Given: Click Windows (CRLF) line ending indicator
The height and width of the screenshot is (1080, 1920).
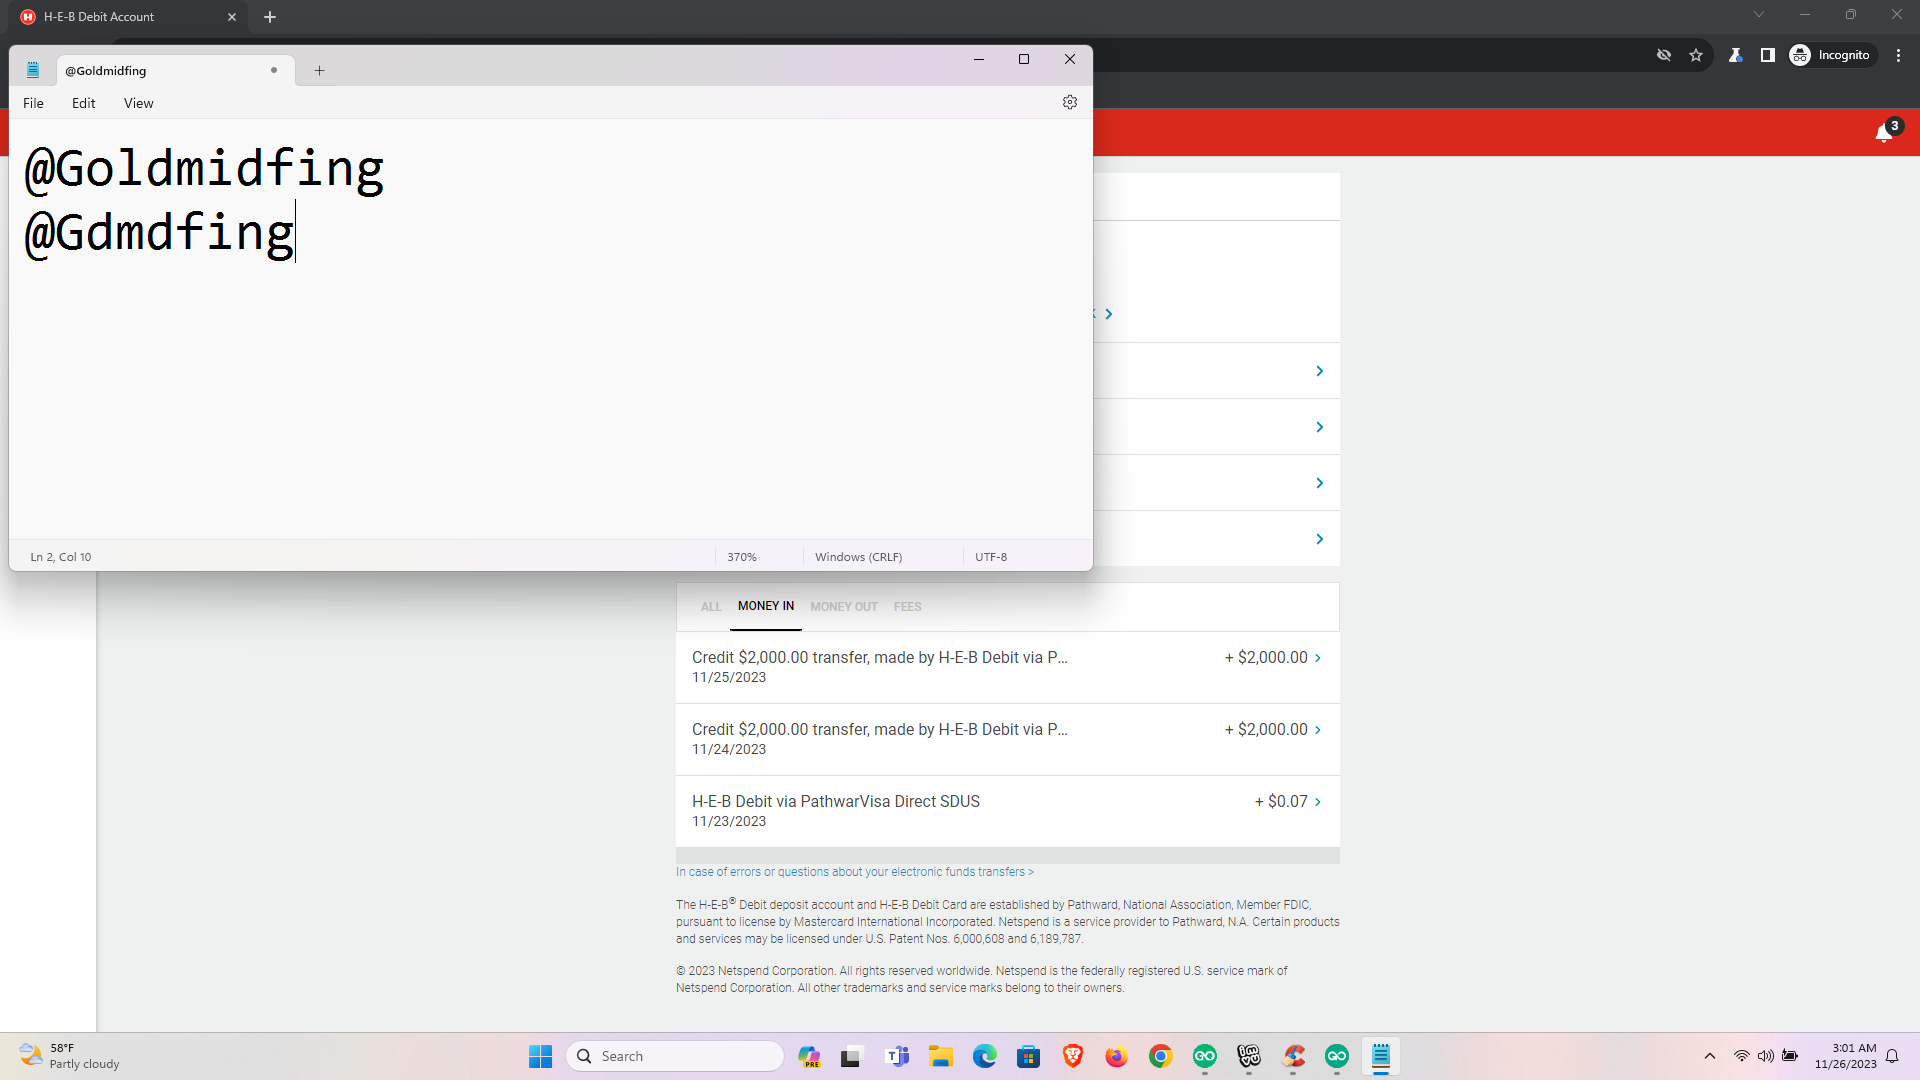Looking at the screenshot, I should coord(858,557).
